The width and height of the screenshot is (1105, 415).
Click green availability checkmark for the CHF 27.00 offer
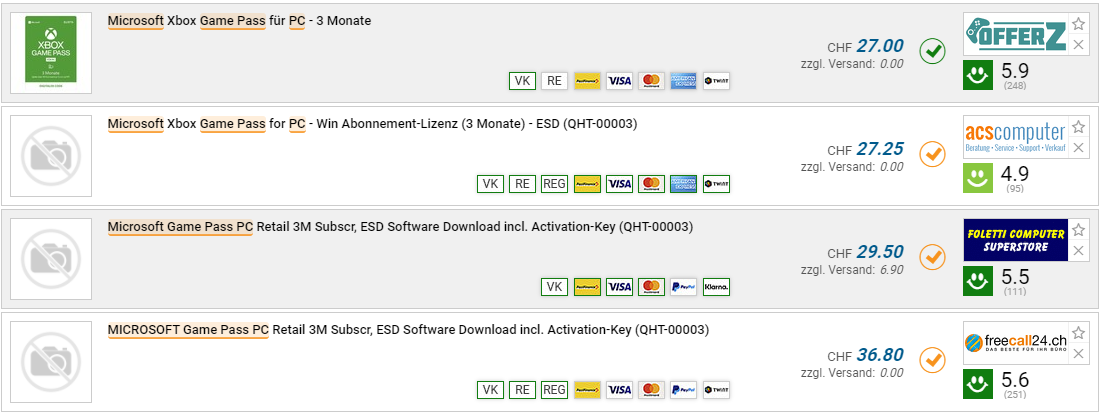(932, 50)
